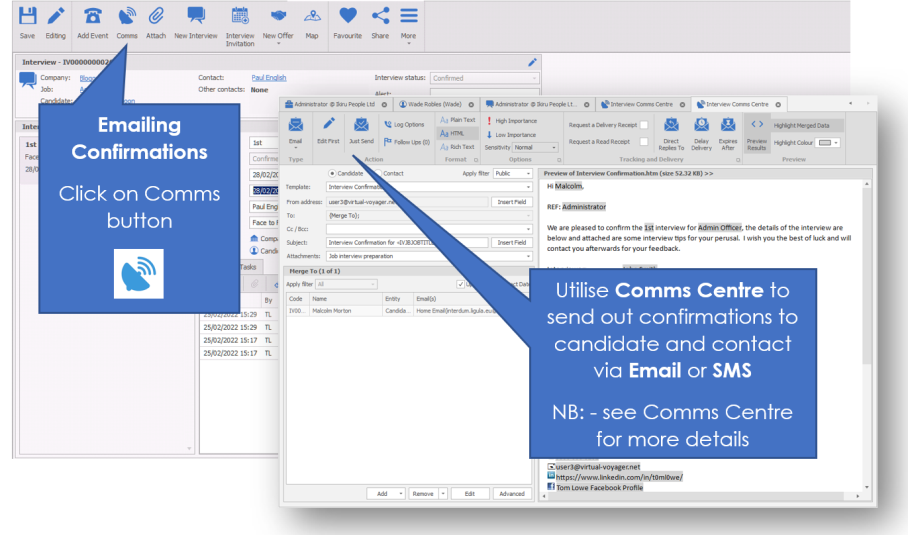This screenshot has width=908, height=535.
Task: Select the Candidate radio button
Action: (x=332, y=173)
